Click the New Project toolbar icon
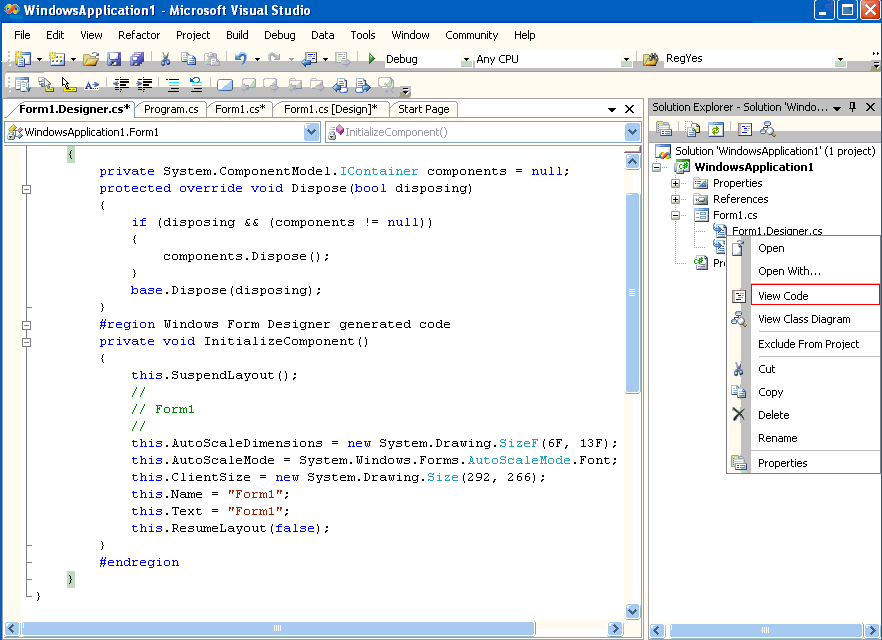Image resolution: width=882 pixels, height=640 pixels. (x=23, y=58)
